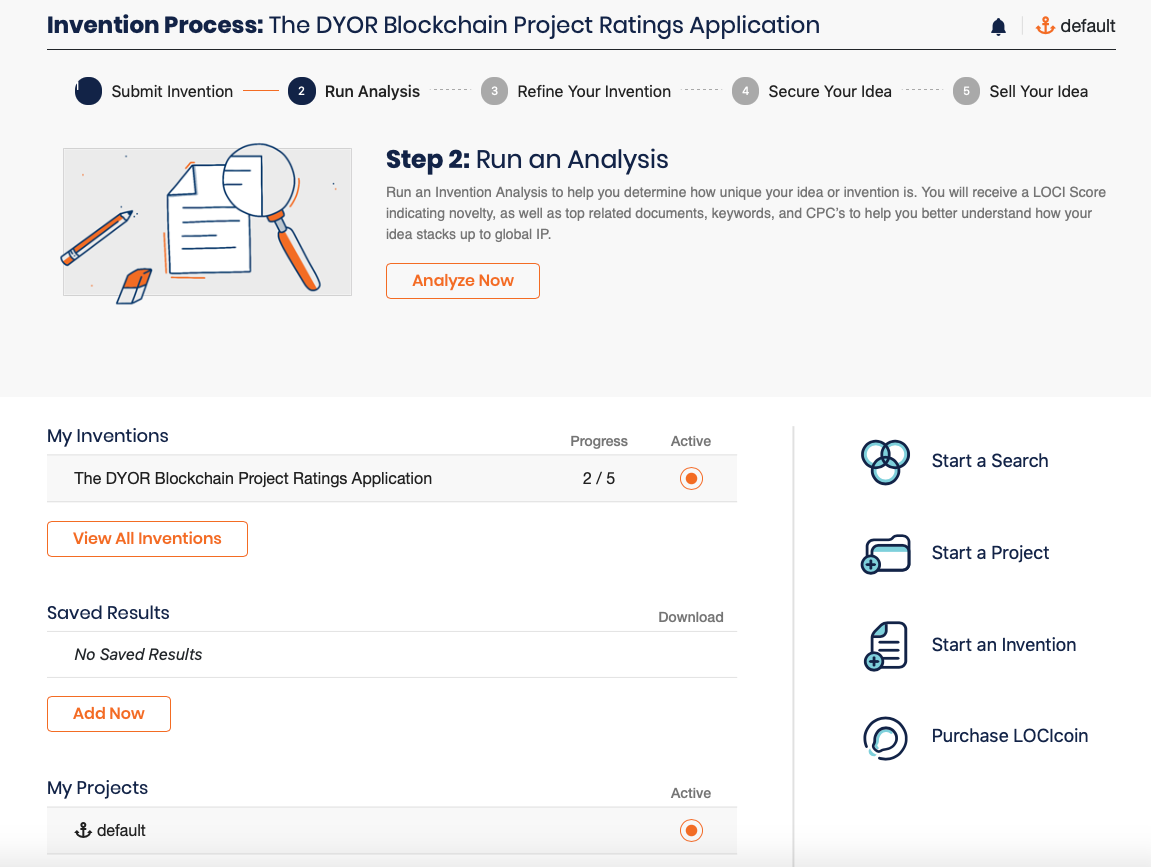Click the step 5 circle icon
The height and width of the screenshot is (867, 1151).
(x=966, y=91)
